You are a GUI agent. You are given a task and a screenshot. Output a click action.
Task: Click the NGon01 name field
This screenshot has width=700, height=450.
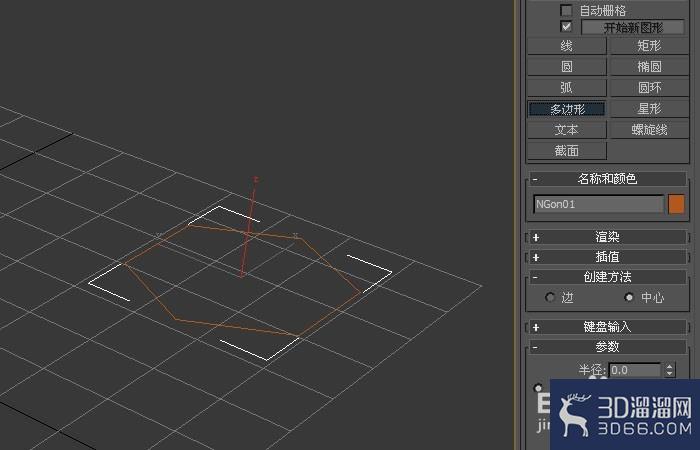pos(598,204)
